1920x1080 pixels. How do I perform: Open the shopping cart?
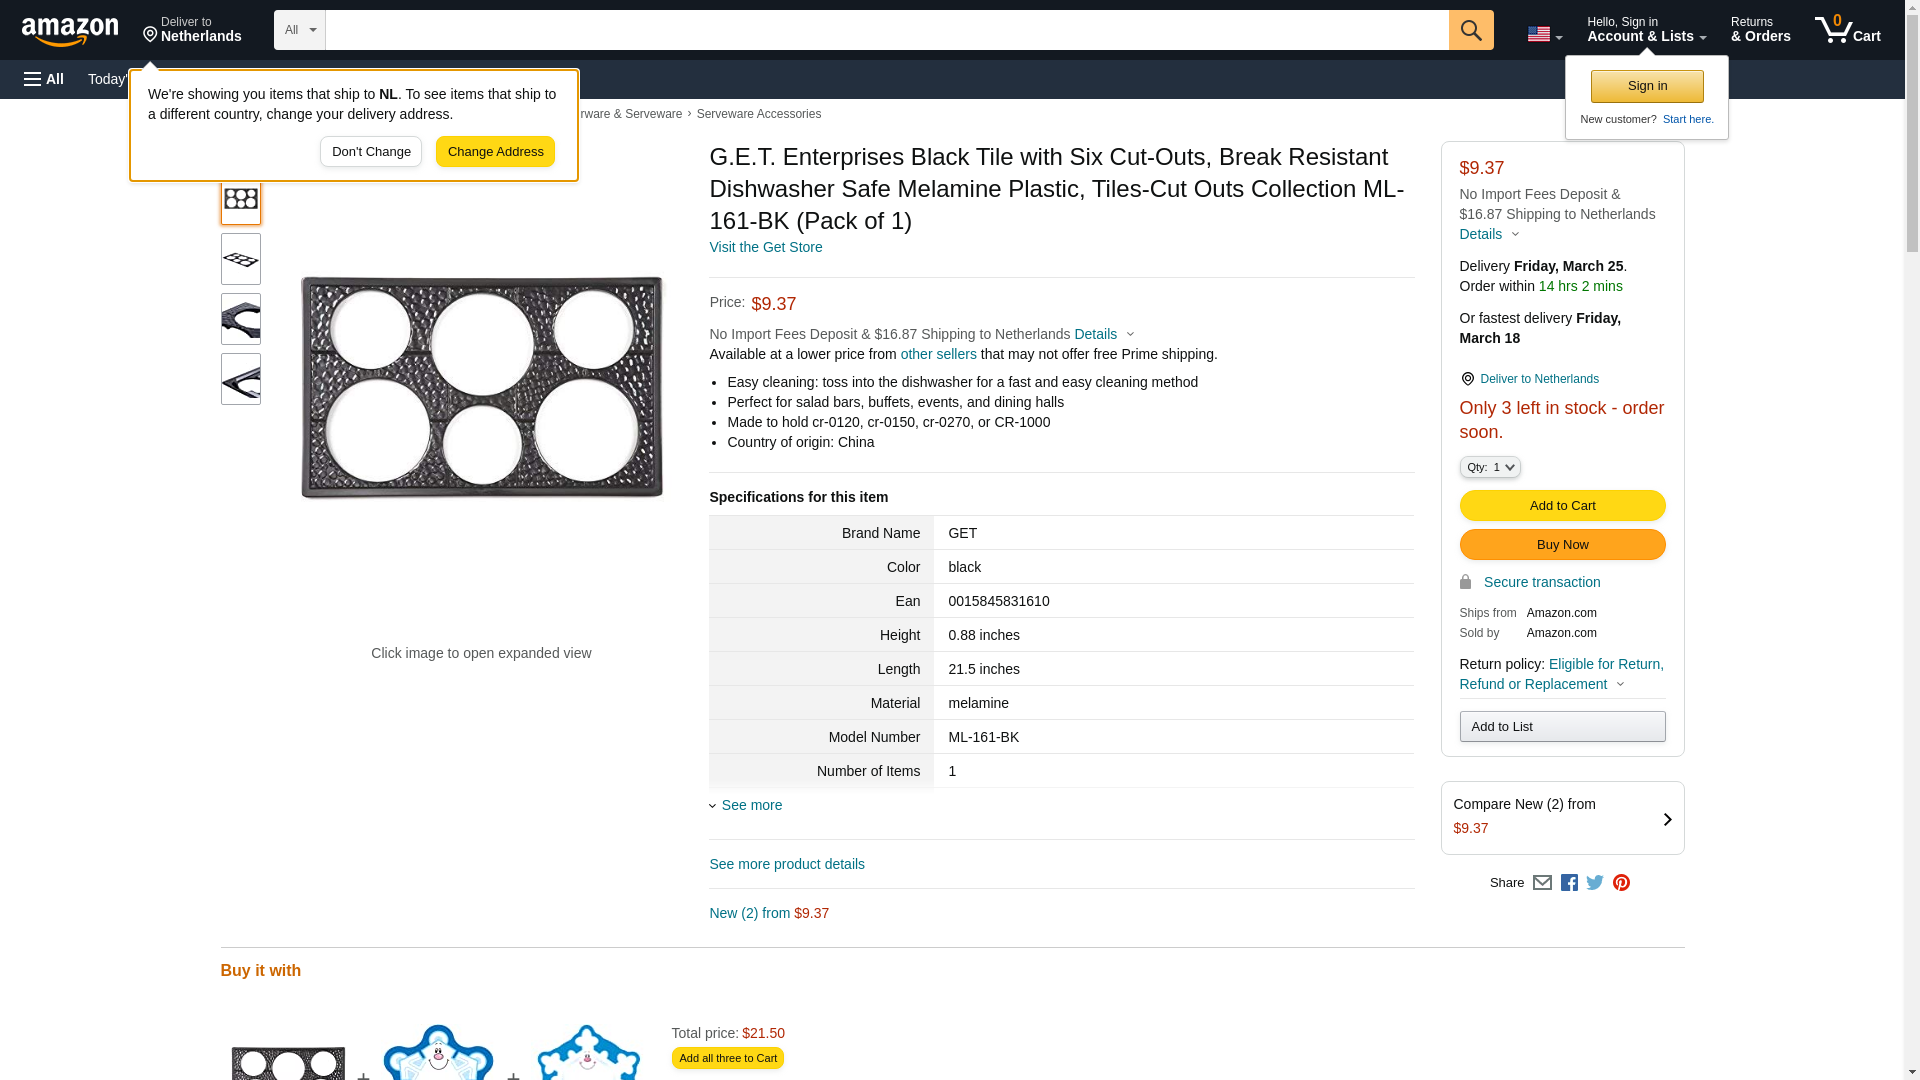click(1847, 30)
